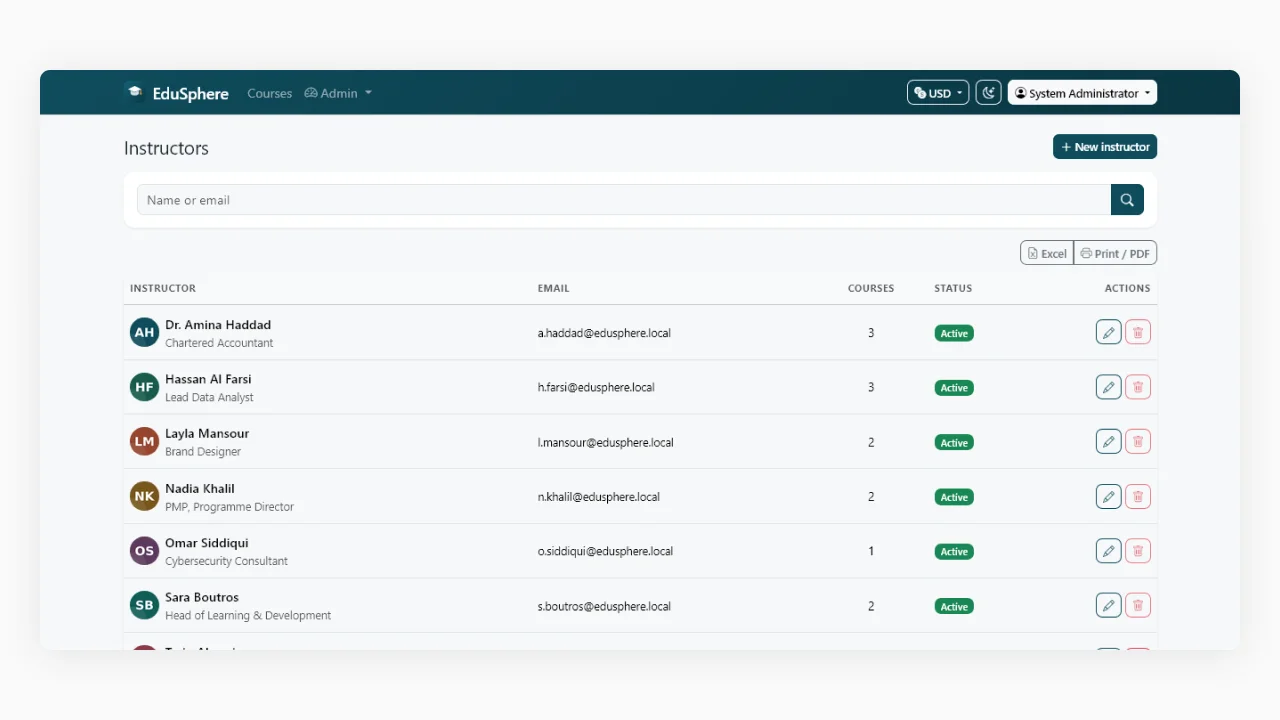Image resolution: width=1280 pixels, height=720 pixels.
Task: Delete Omar Siddiqui with the trash icon
Action: pyautogui.click(x=1138, y=551)
